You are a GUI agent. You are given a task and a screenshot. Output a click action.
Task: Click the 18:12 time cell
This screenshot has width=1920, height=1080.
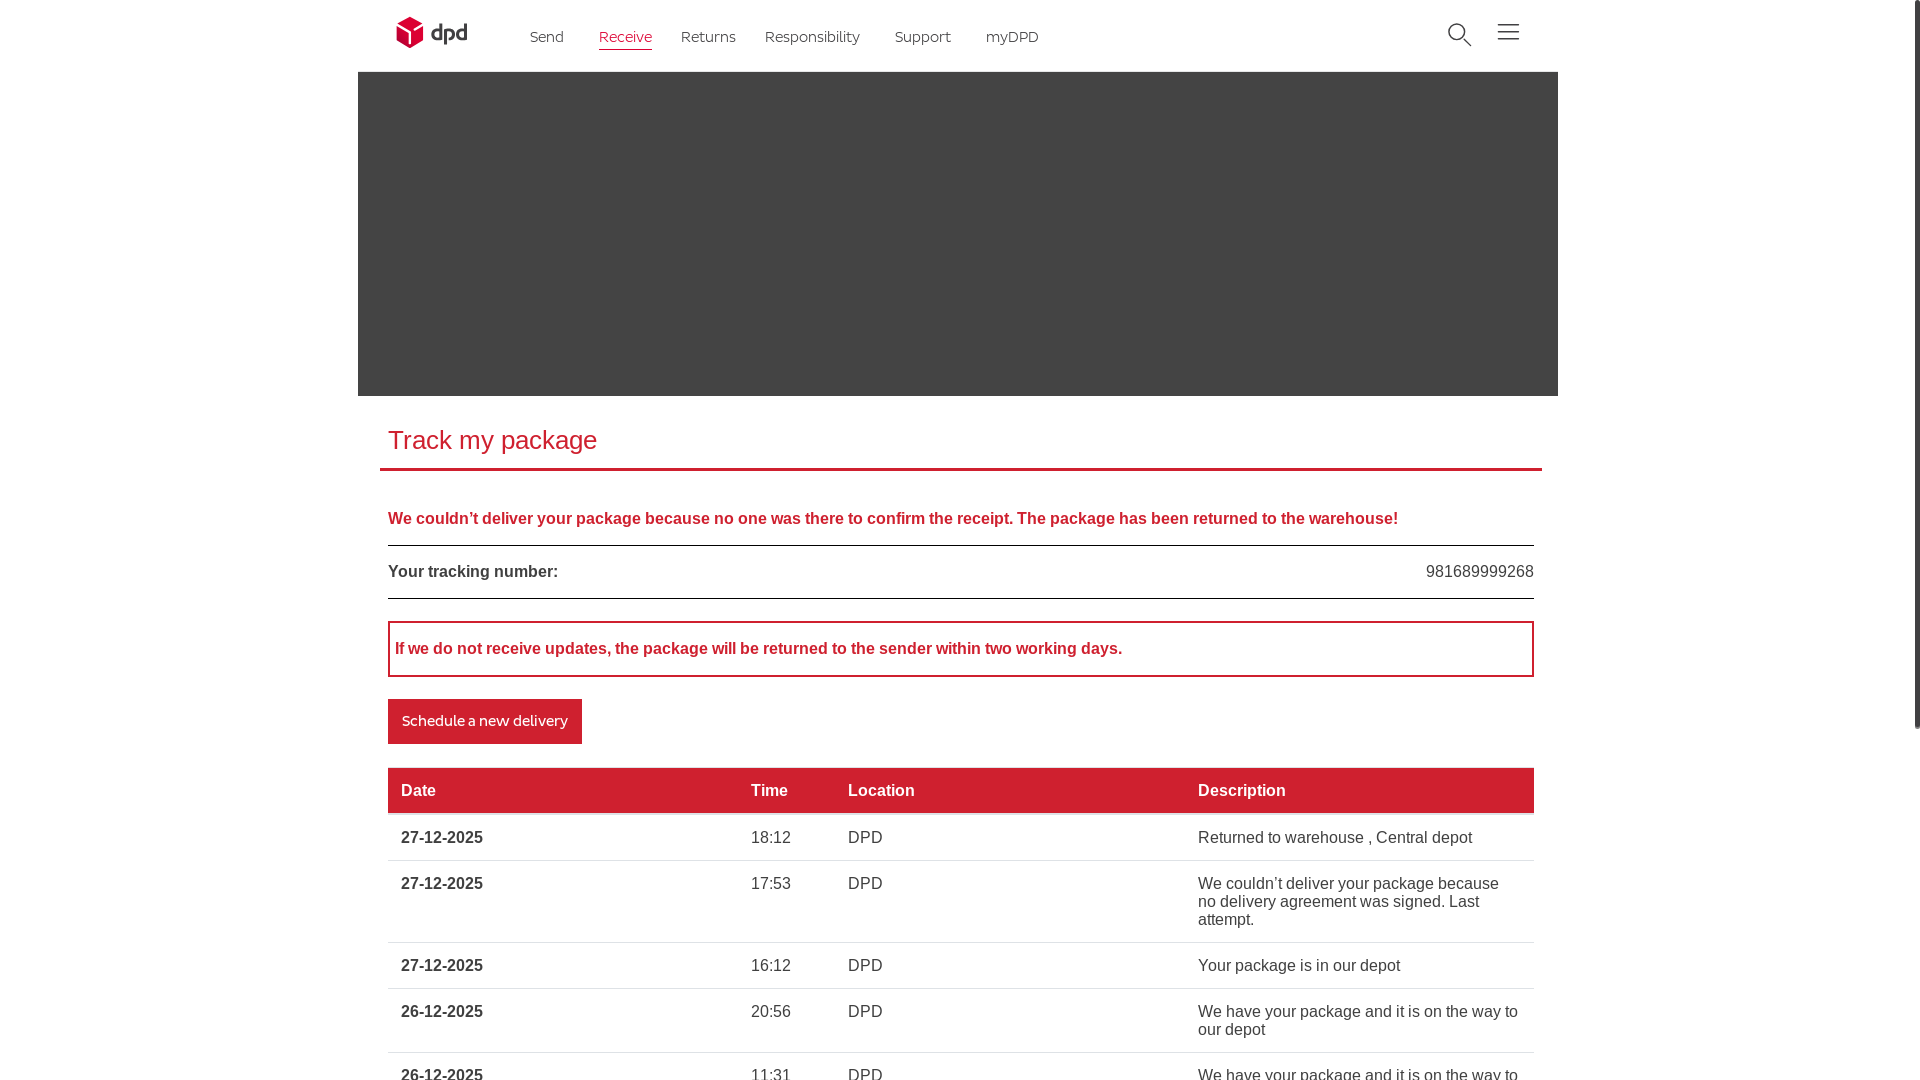click(x=771, y=838)
